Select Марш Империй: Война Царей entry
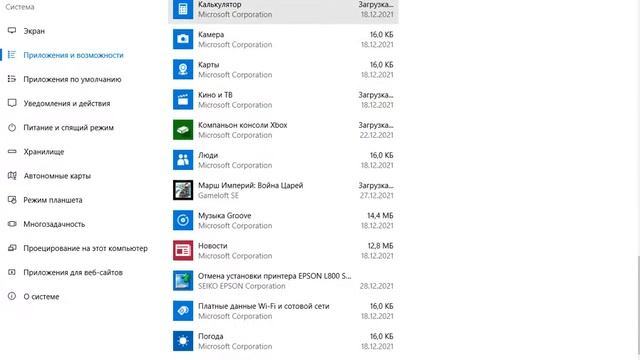The height and width of the screenshot is (360, 640). point(283,190)
